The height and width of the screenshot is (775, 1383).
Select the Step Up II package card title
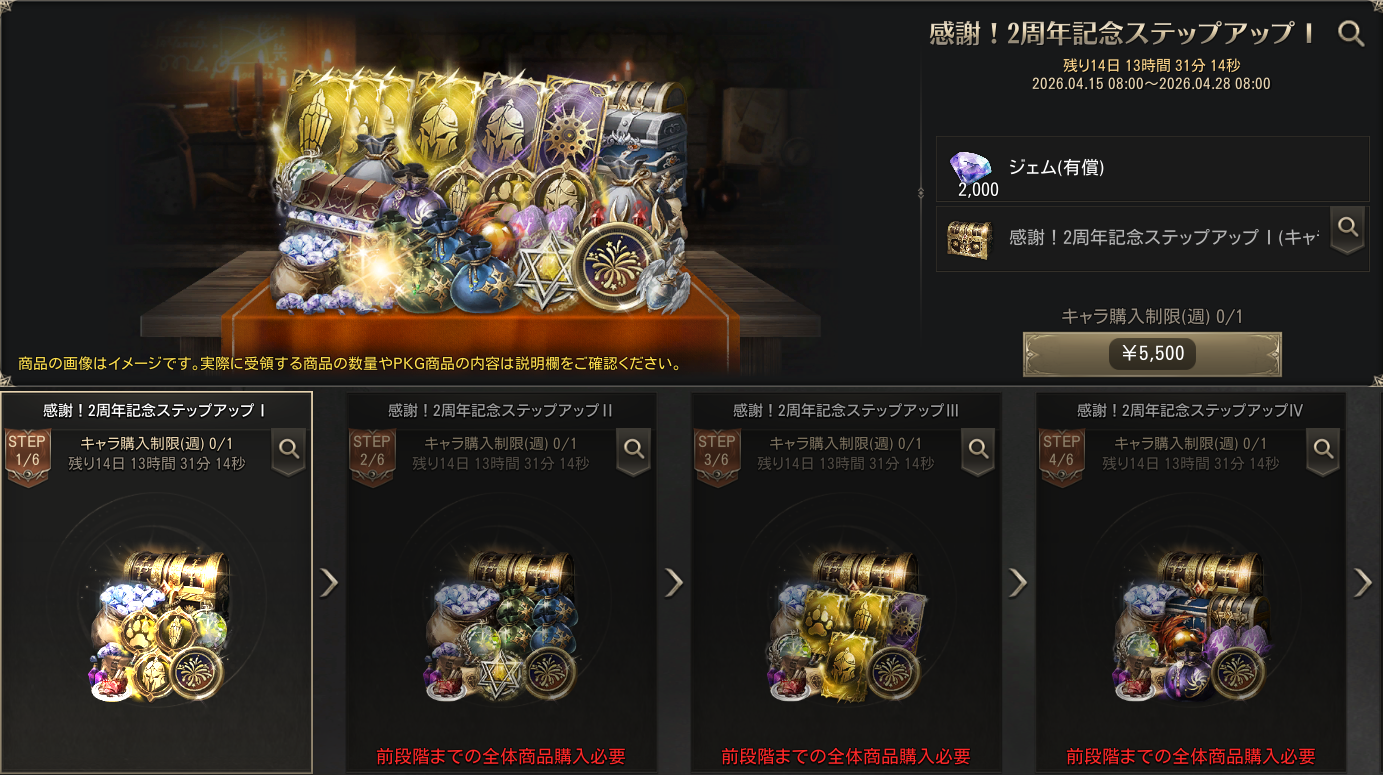point(500,410)
